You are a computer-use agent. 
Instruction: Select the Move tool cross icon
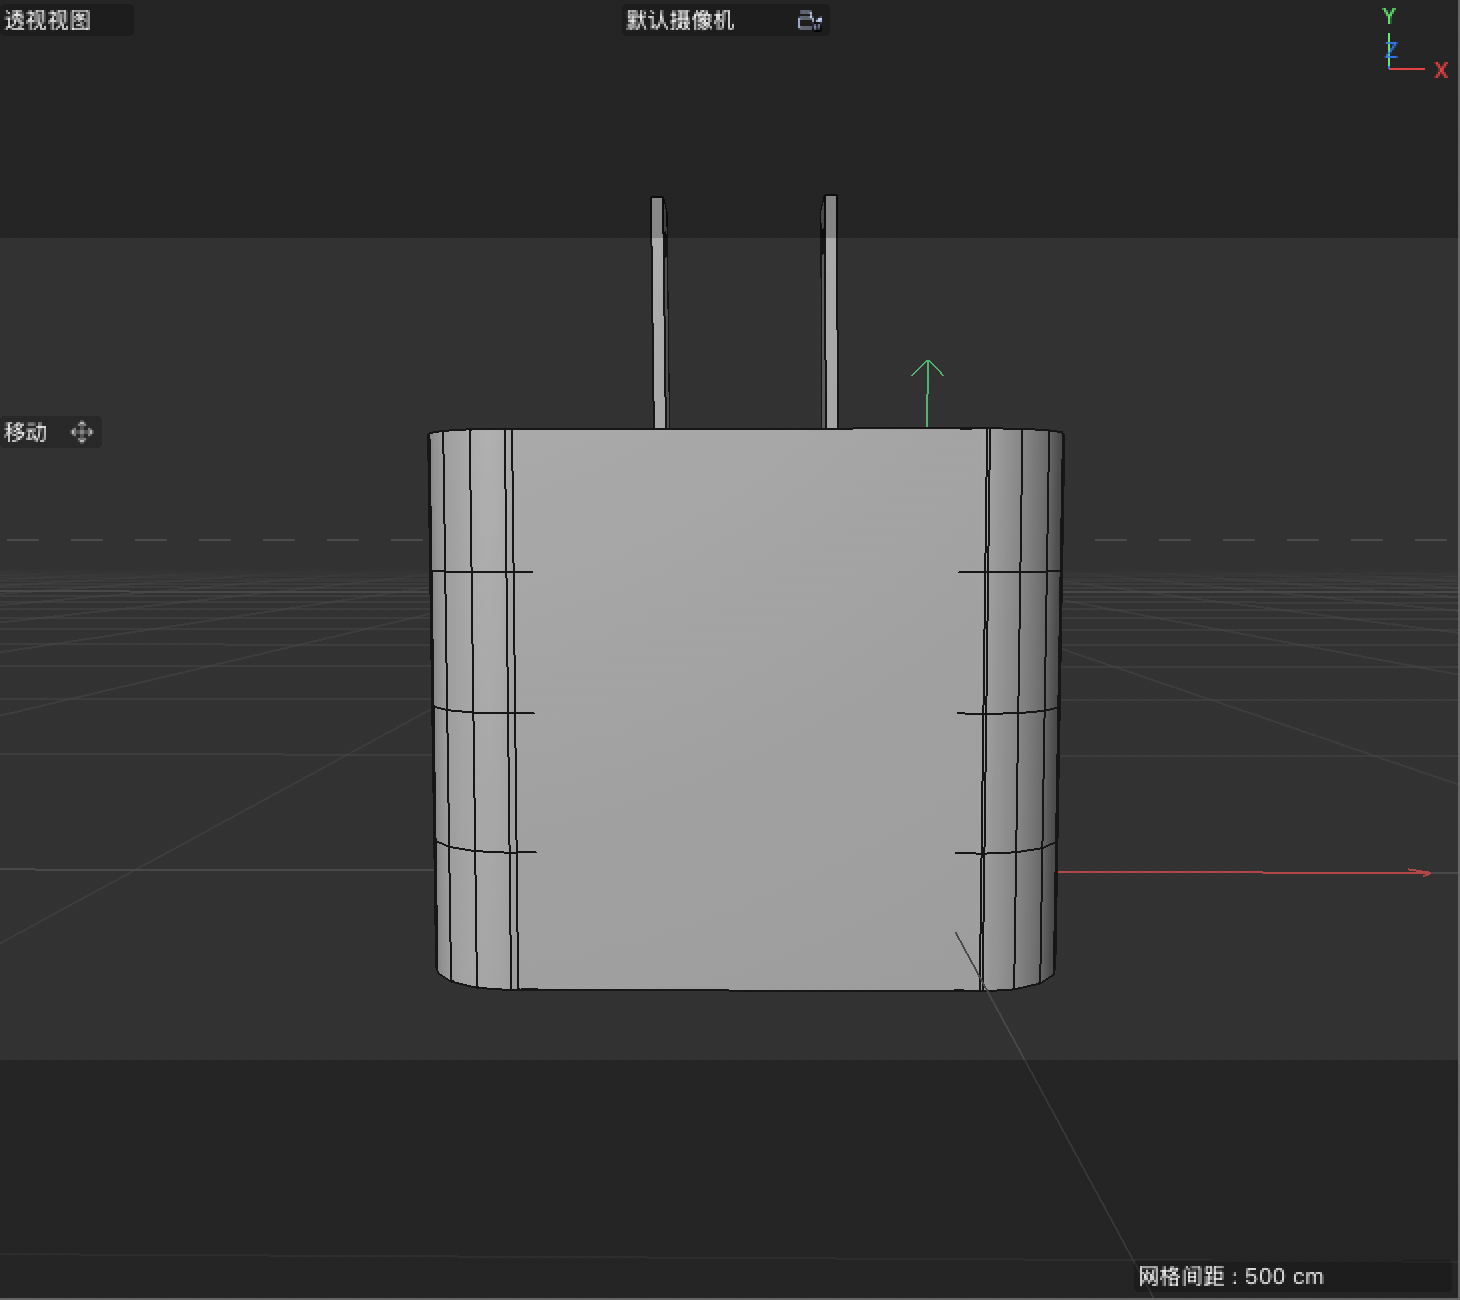click(x=82, y=432)
